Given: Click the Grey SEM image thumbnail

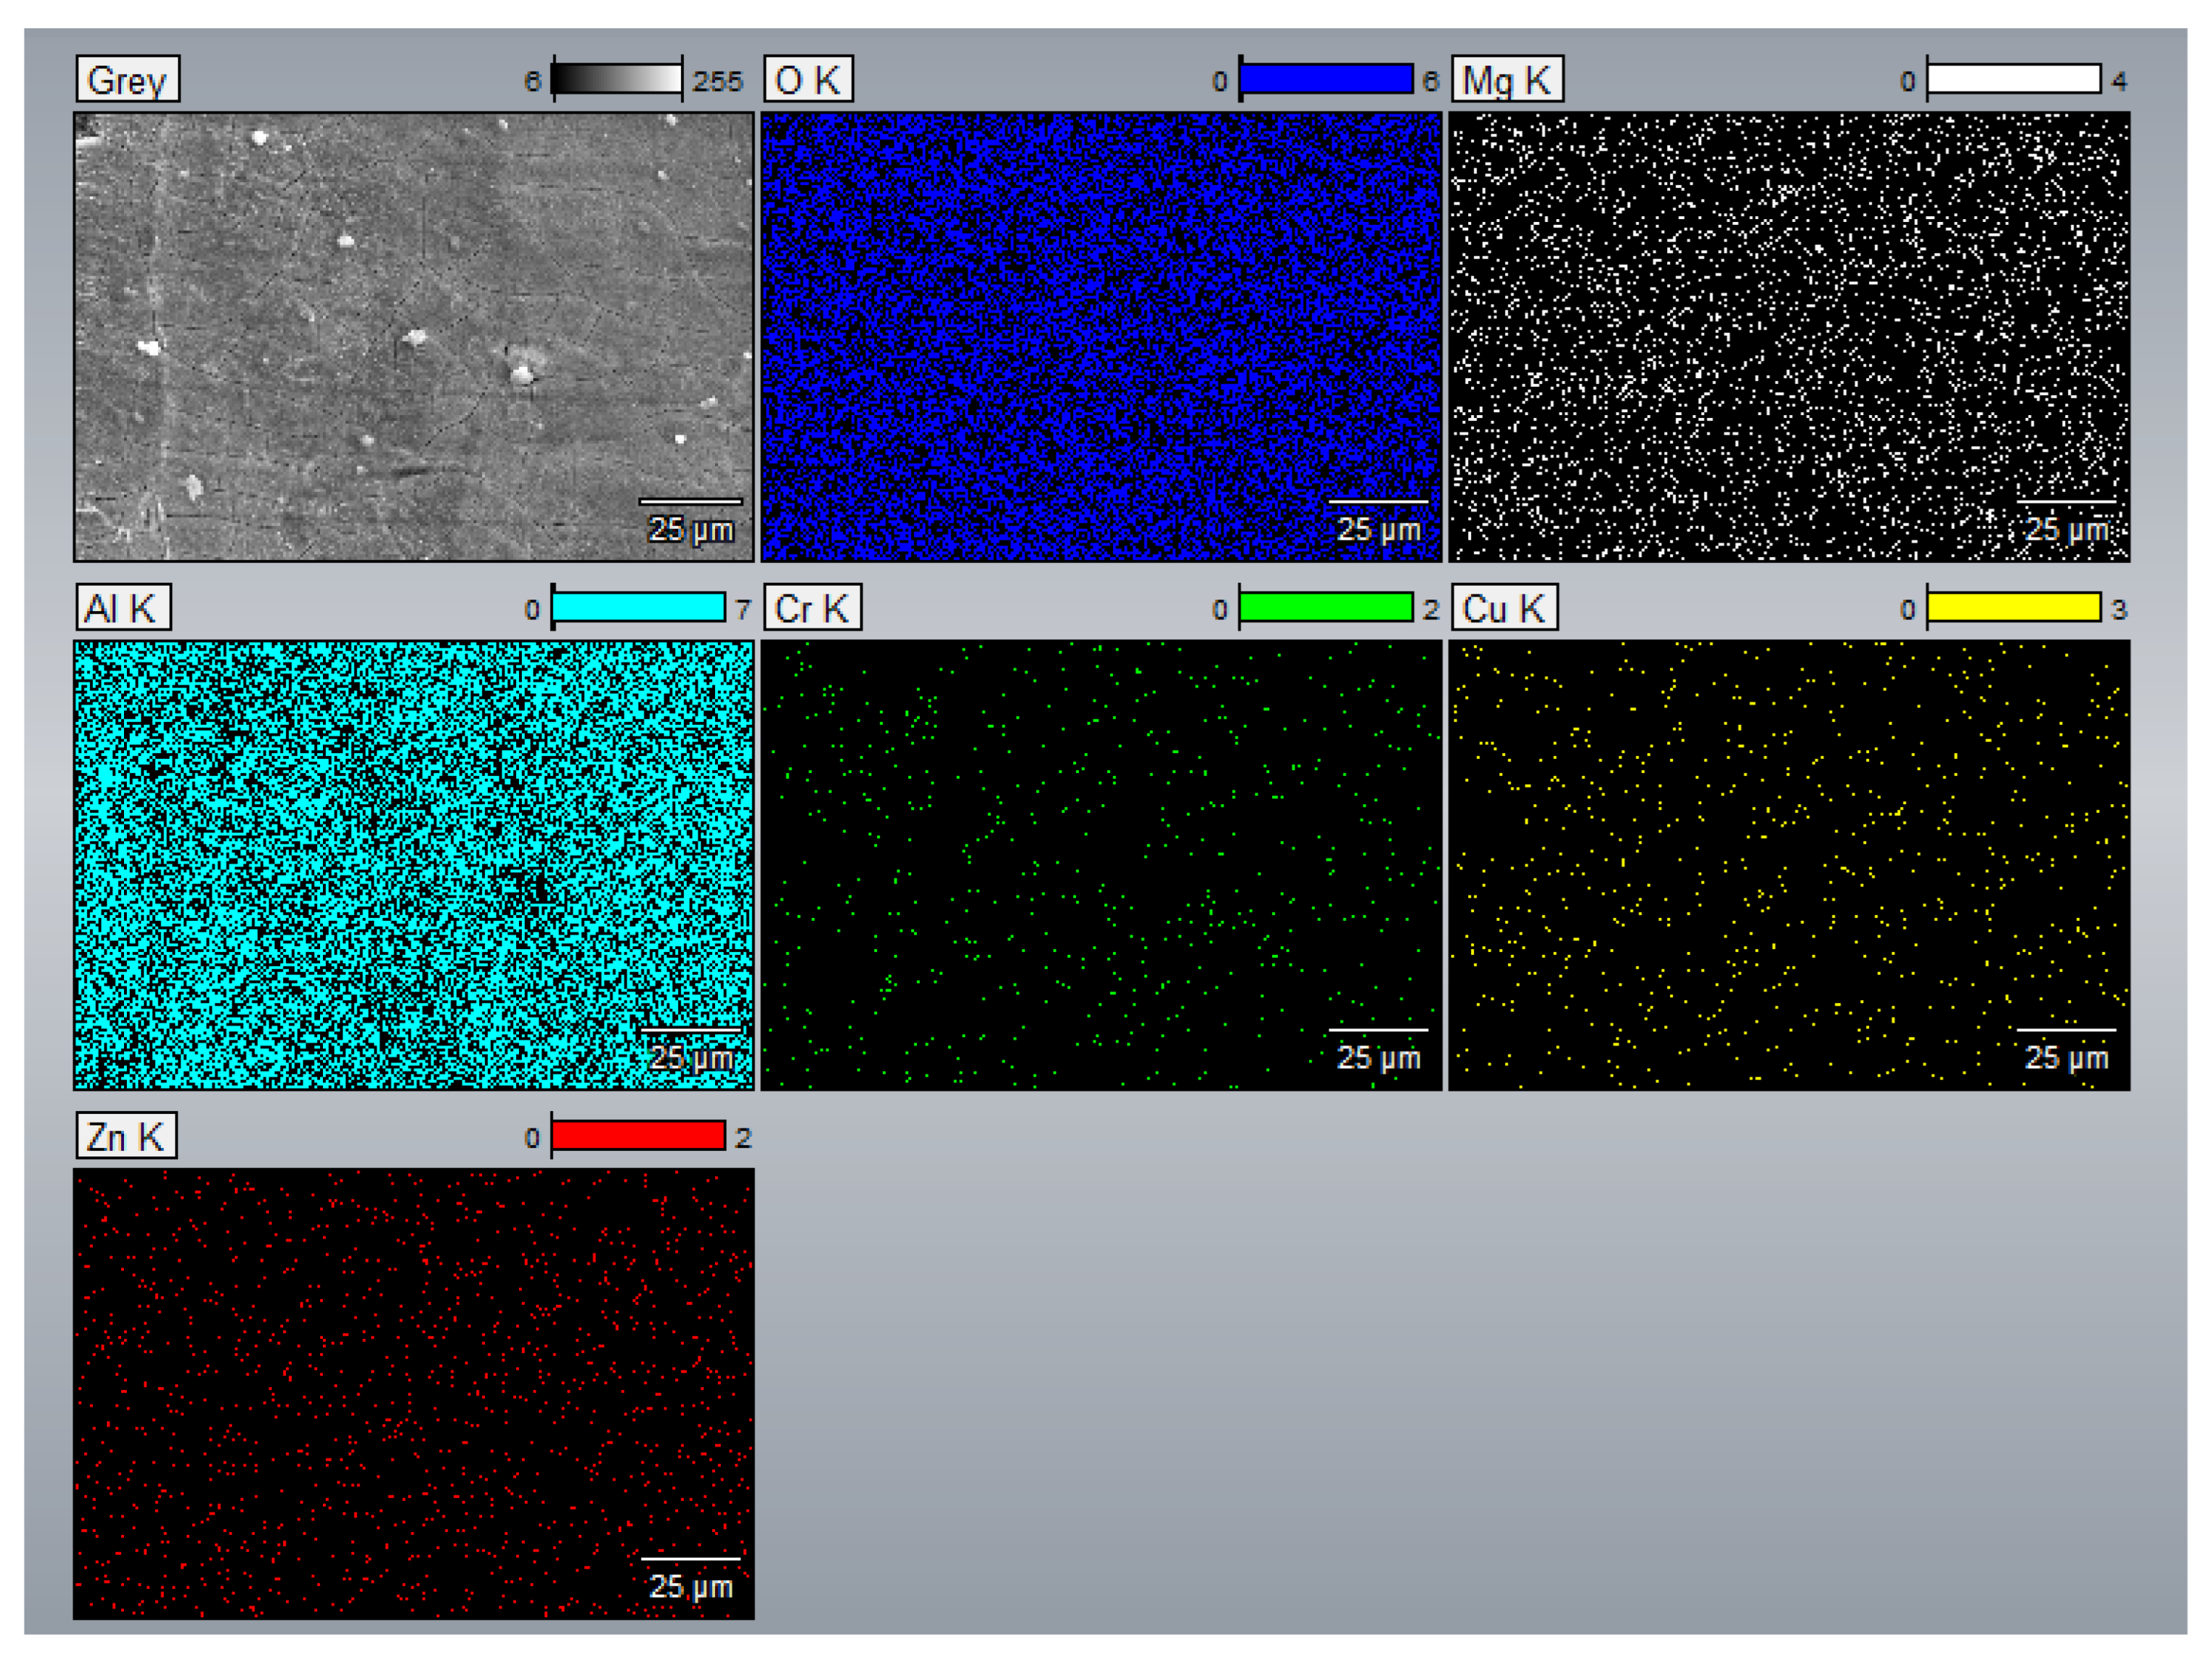Looking at the screenshot, I should [413, 336].
